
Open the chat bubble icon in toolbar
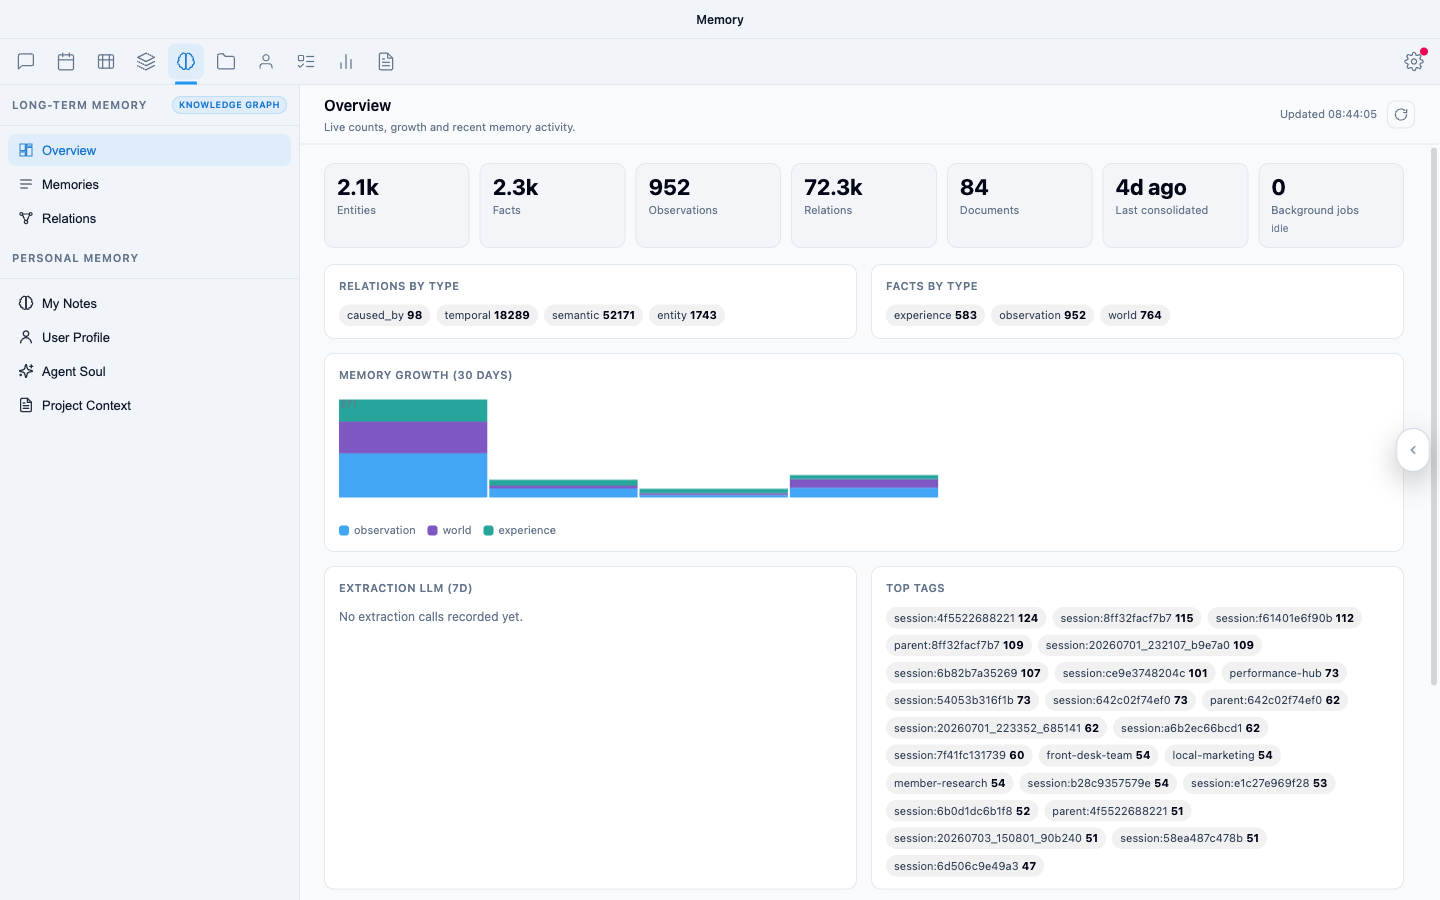tap(26, 62)
